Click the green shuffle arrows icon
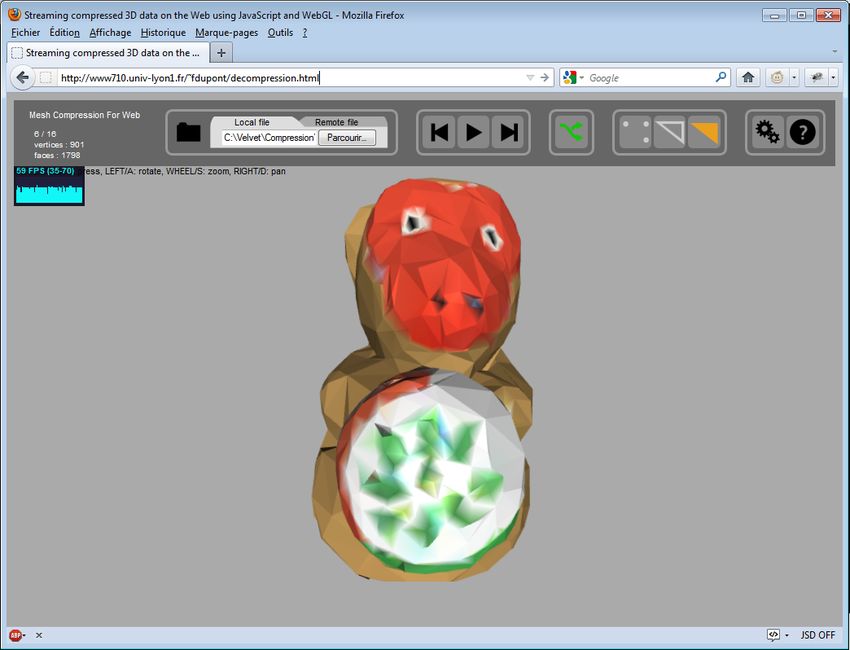 click(x=571, y=132)
